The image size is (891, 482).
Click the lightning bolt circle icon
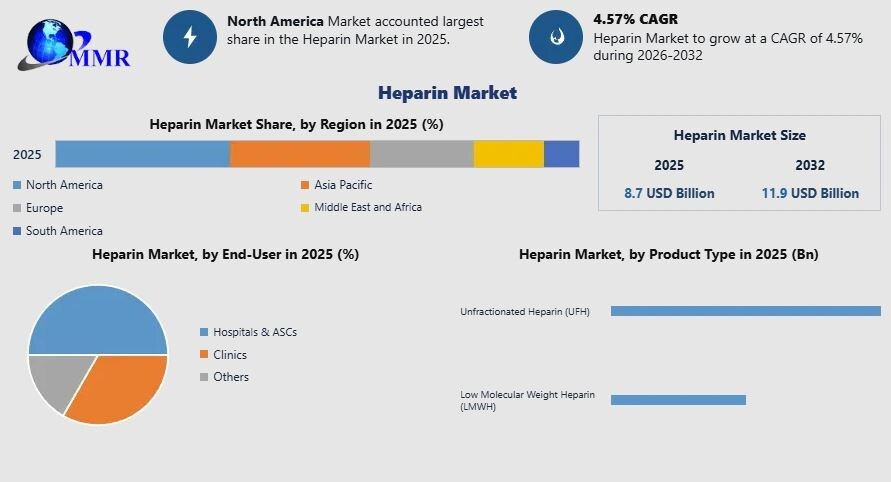(x=190, y=37)
